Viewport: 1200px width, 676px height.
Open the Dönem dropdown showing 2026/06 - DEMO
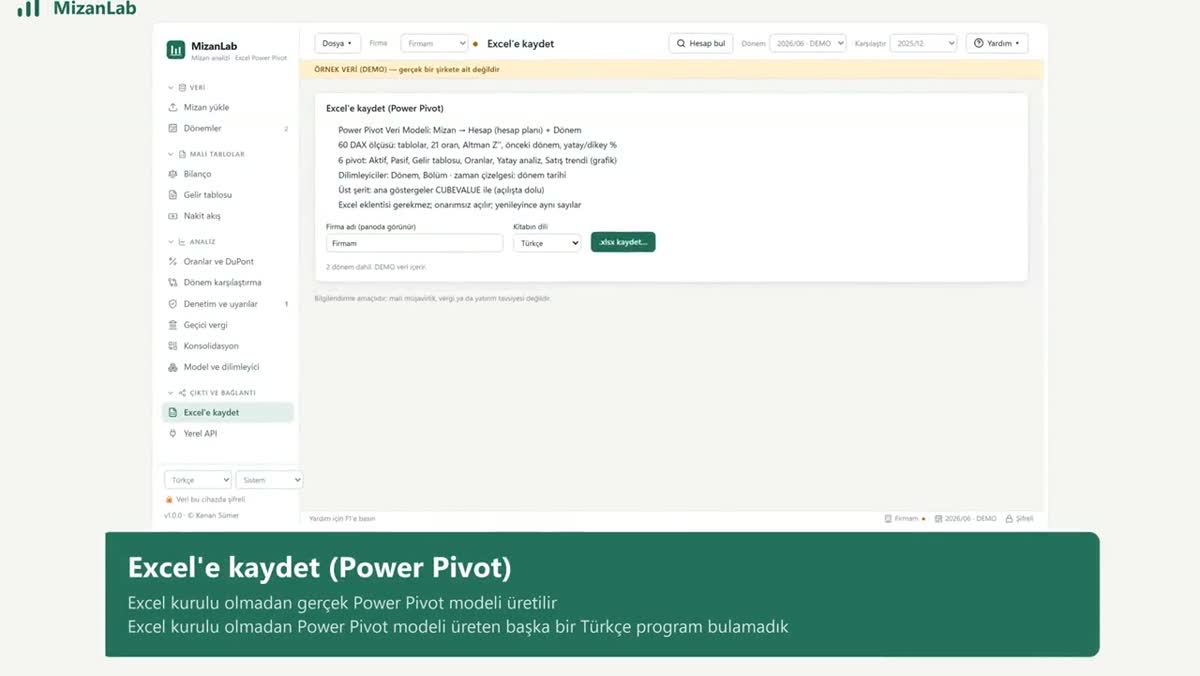pyautogui.click(x=808, y=44)
